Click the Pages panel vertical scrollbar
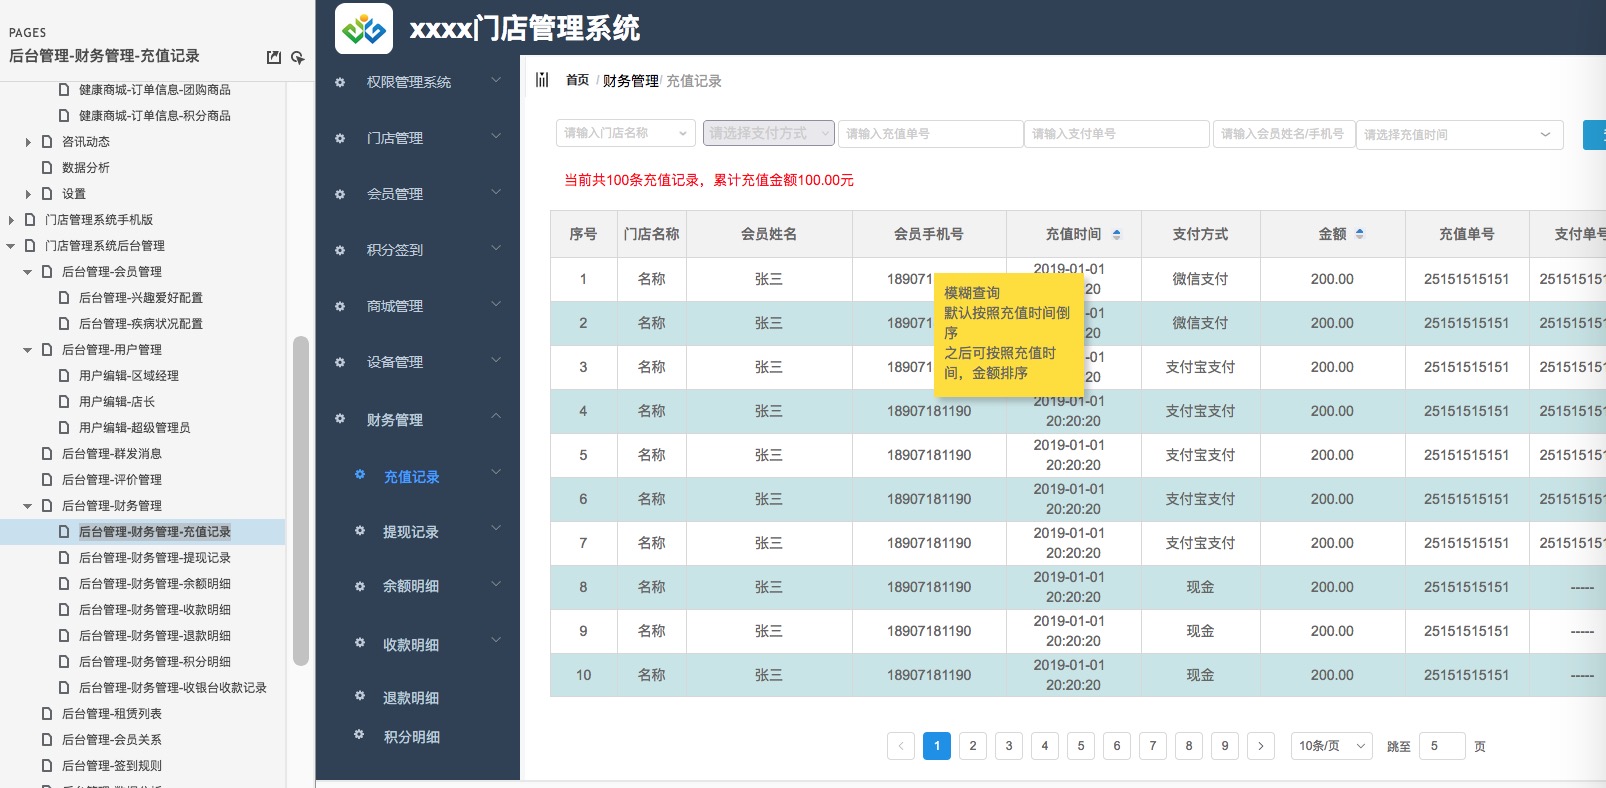1606x788 pixels. (300, 500)
